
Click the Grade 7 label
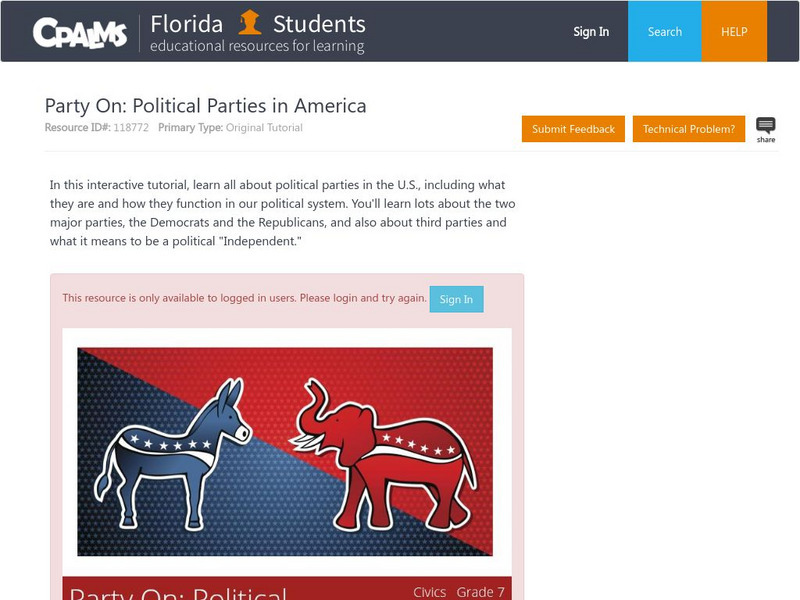tap(481, 592)
